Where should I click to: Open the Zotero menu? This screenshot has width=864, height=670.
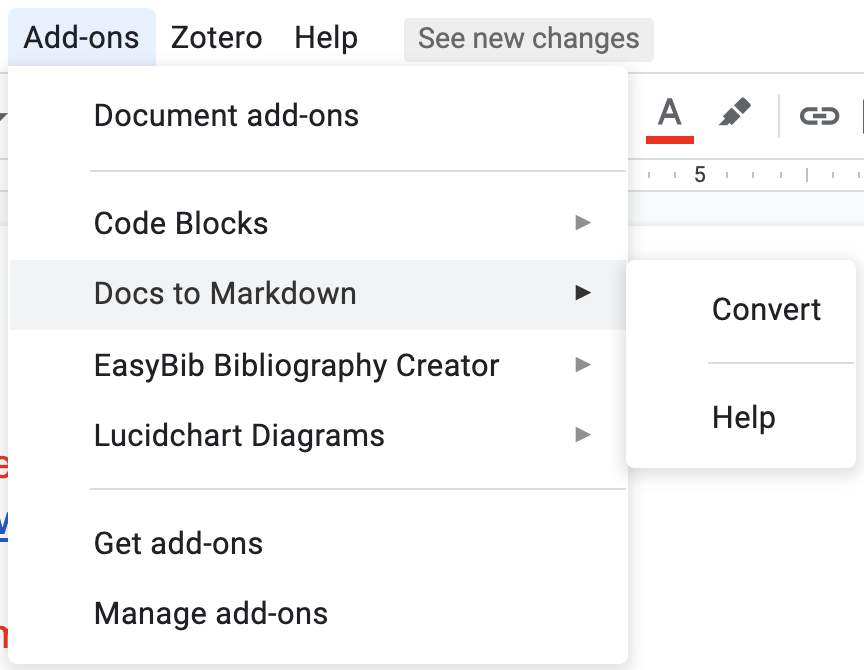(216, 37)
